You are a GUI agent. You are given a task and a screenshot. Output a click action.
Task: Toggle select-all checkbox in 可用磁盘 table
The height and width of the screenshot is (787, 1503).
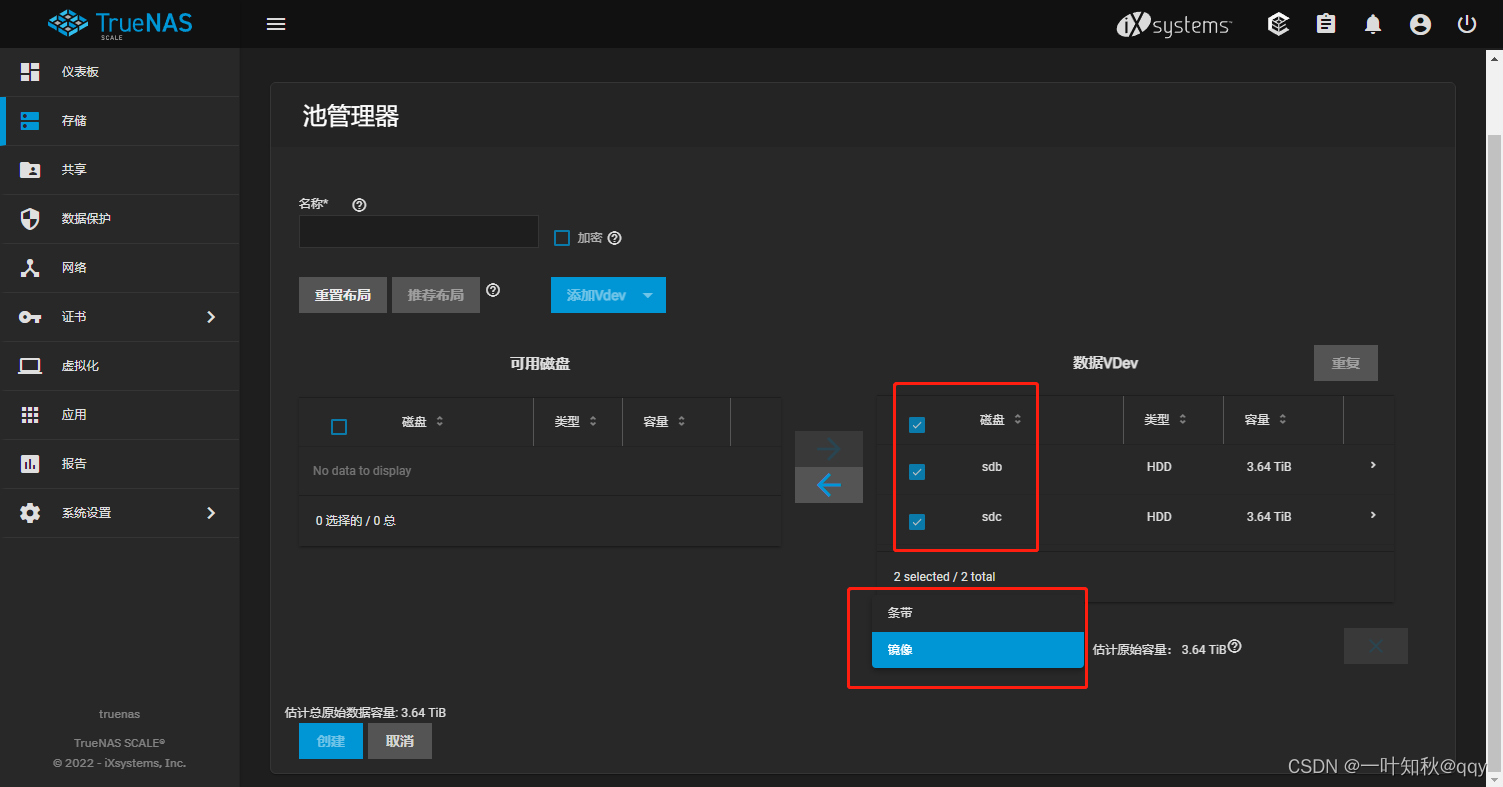(339, 427)
